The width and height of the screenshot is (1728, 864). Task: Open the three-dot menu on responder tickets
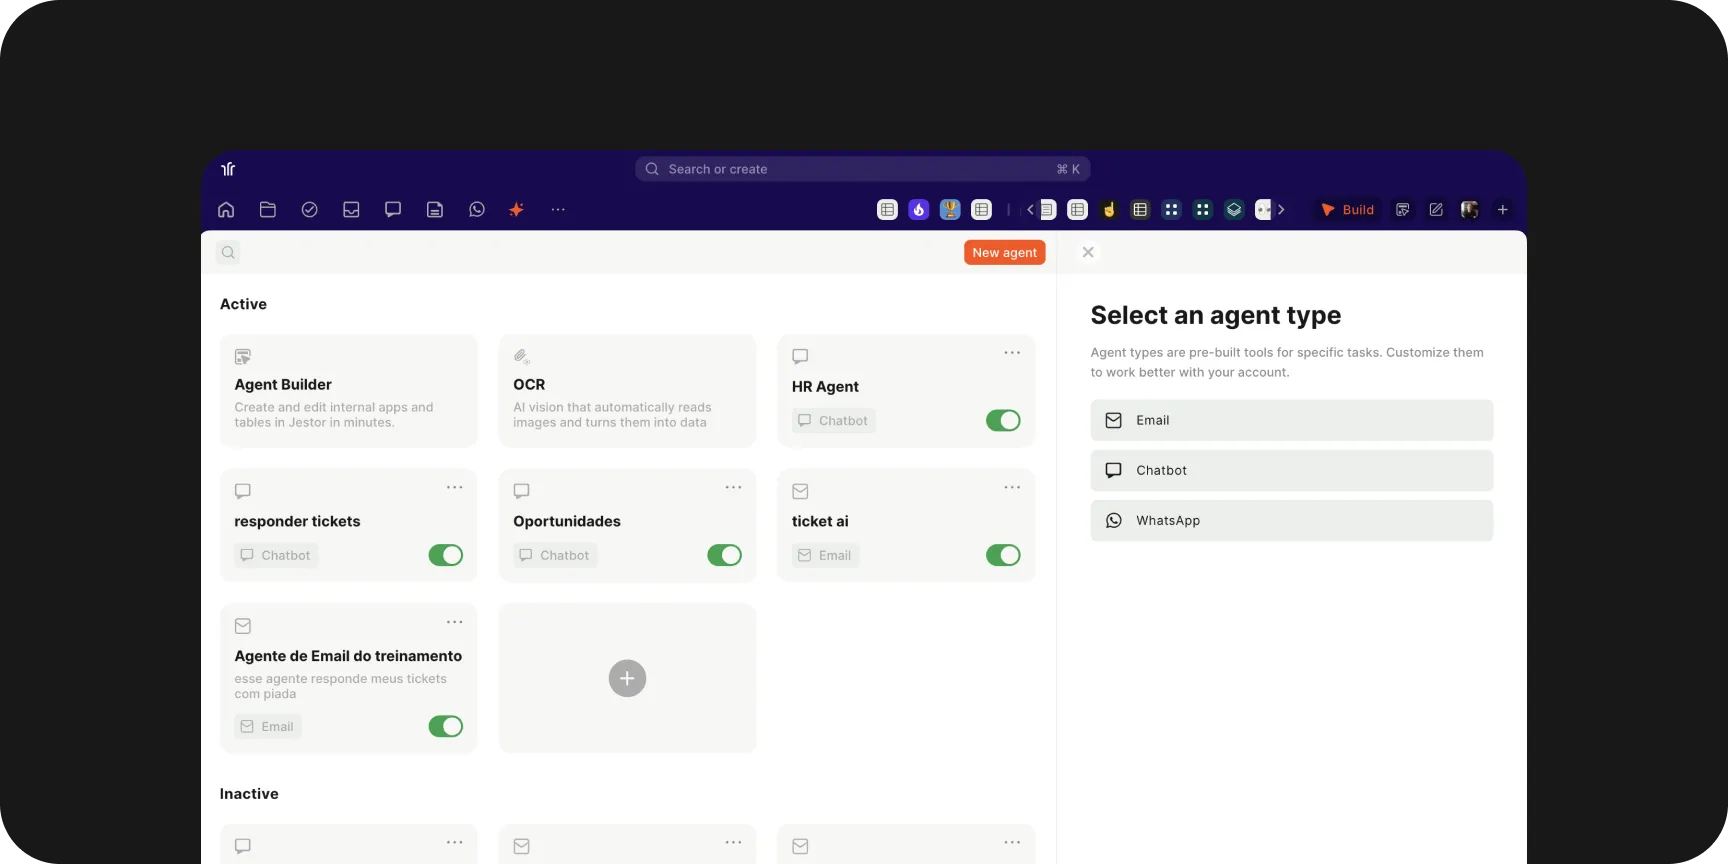click(x=454, y=487)
